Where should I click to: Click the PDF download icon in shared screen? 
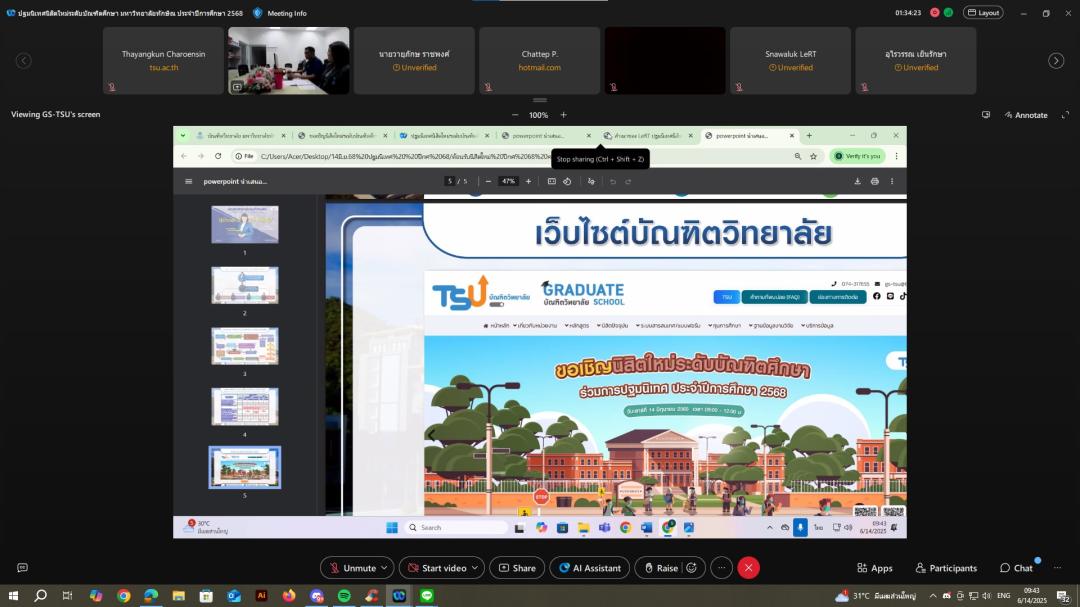tap(858, 182)
